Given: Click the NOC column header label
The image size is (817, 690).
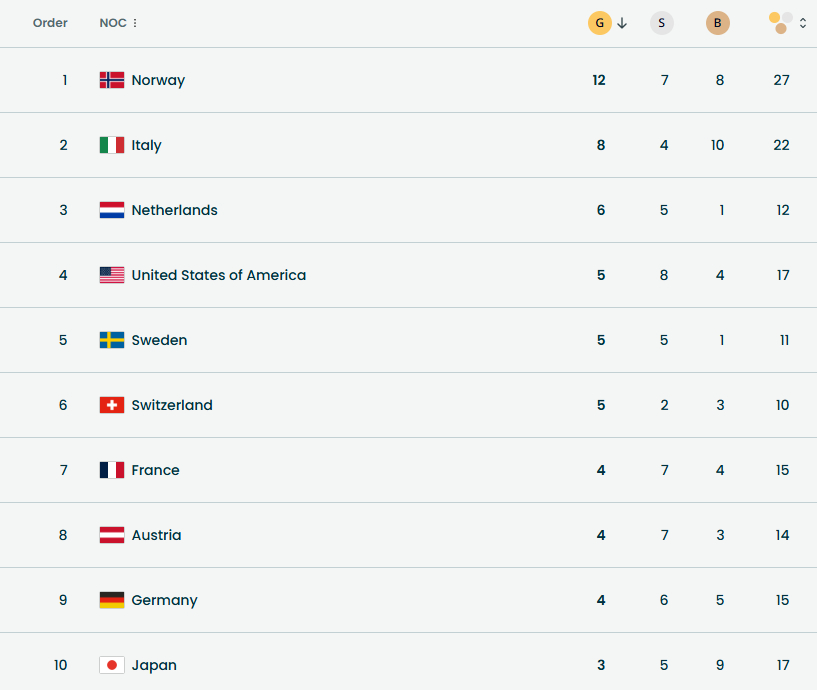Looking at the screenshot, I should pyautogui.click(x=112, y=23).
